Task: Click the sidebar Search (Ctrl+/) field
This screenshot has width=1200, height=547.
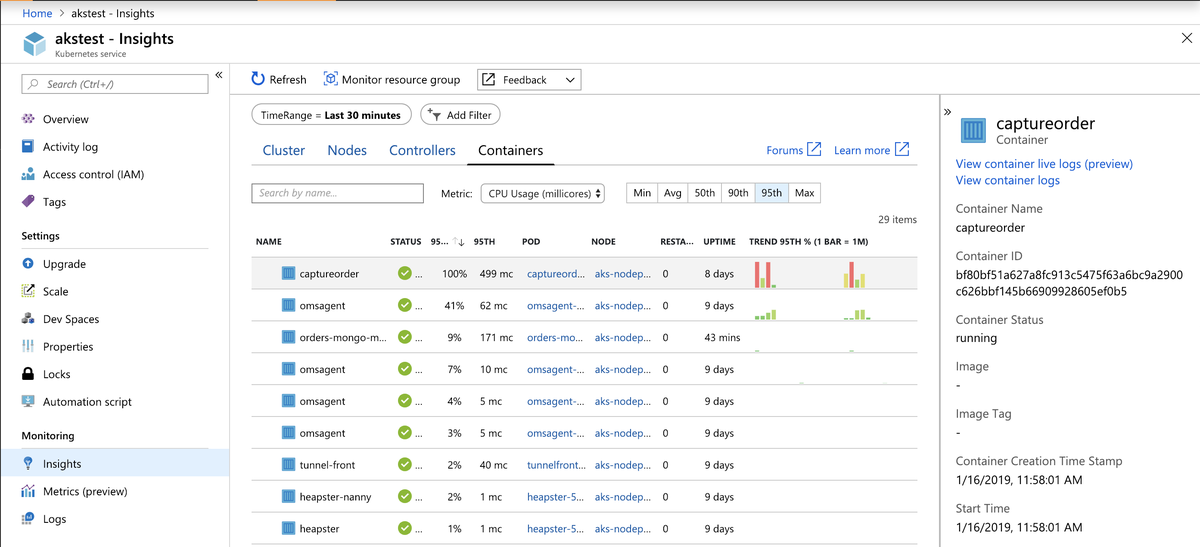Action: [x=115, y=84]
